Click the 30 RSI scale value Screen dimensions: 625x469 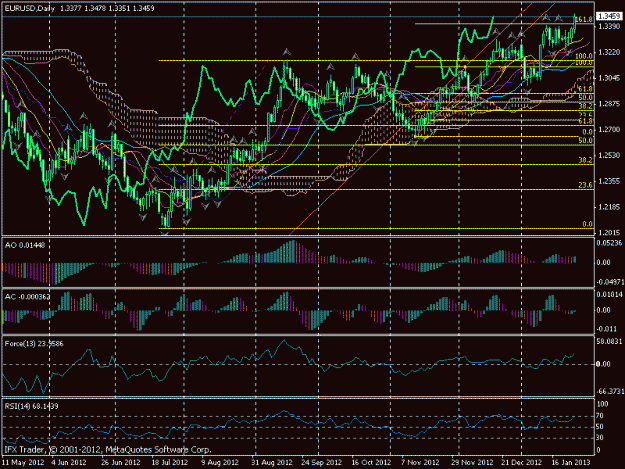pyautogui.click(x=600, y=438)
